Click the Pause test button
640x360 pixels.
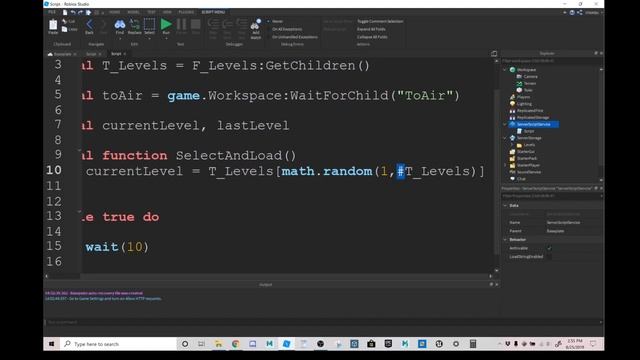[x=181, y=24]
